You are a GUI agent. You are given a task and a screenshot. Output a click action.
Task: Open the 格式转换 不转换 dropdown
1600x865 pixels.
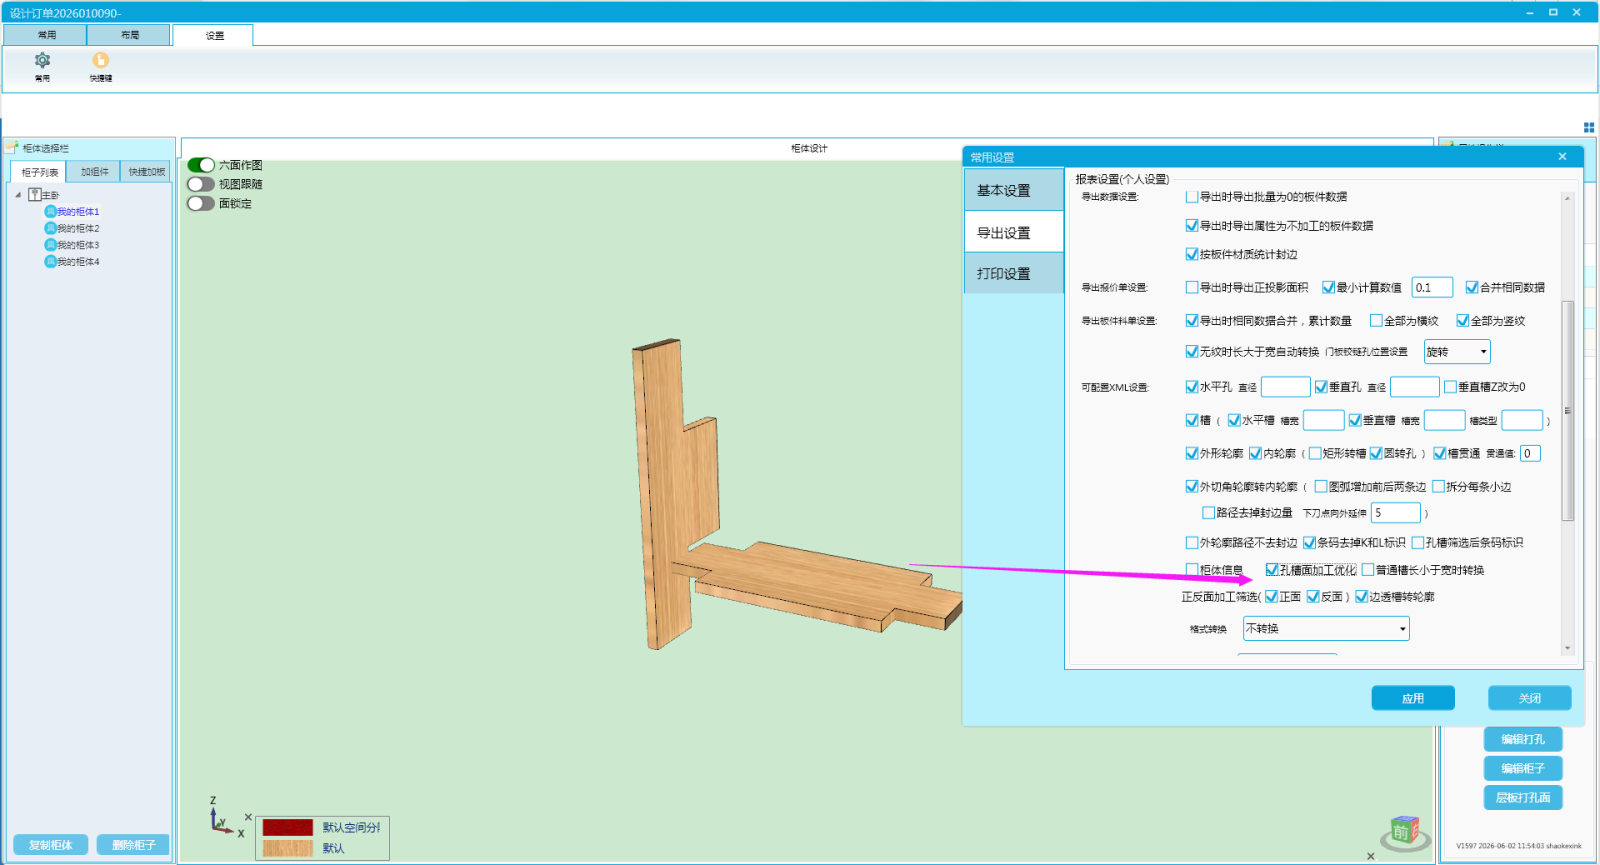point(1326,628)
